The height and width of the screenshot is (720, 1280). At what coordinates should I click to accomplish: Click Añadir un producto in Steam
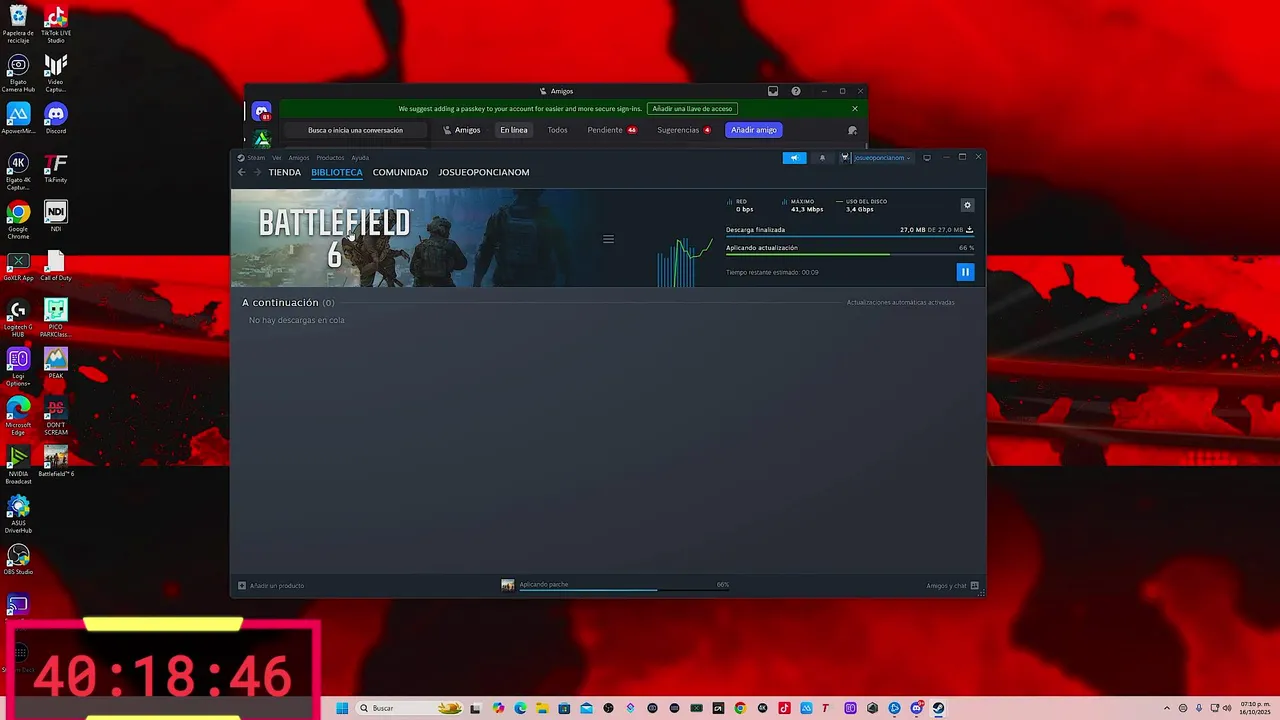[271, 586]
